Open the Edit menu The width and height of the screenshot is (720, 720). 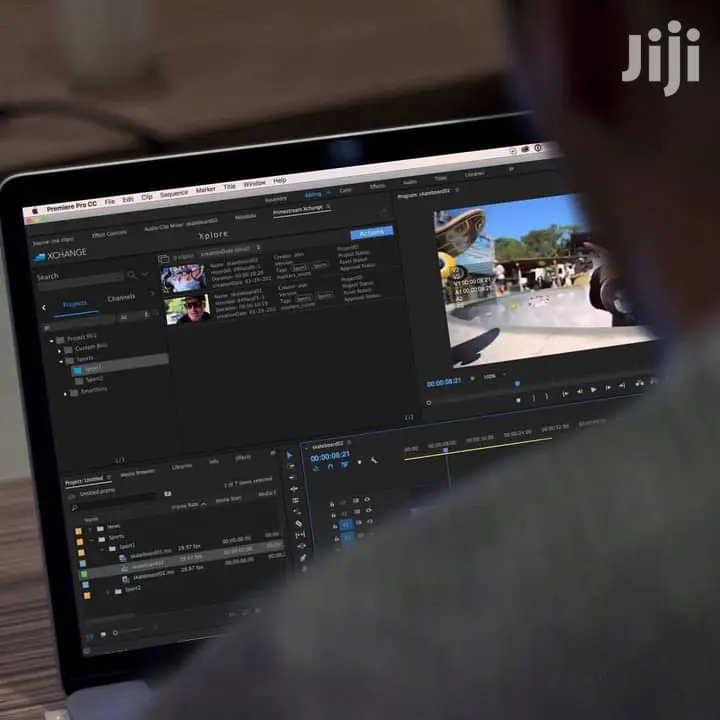(128, 199)
